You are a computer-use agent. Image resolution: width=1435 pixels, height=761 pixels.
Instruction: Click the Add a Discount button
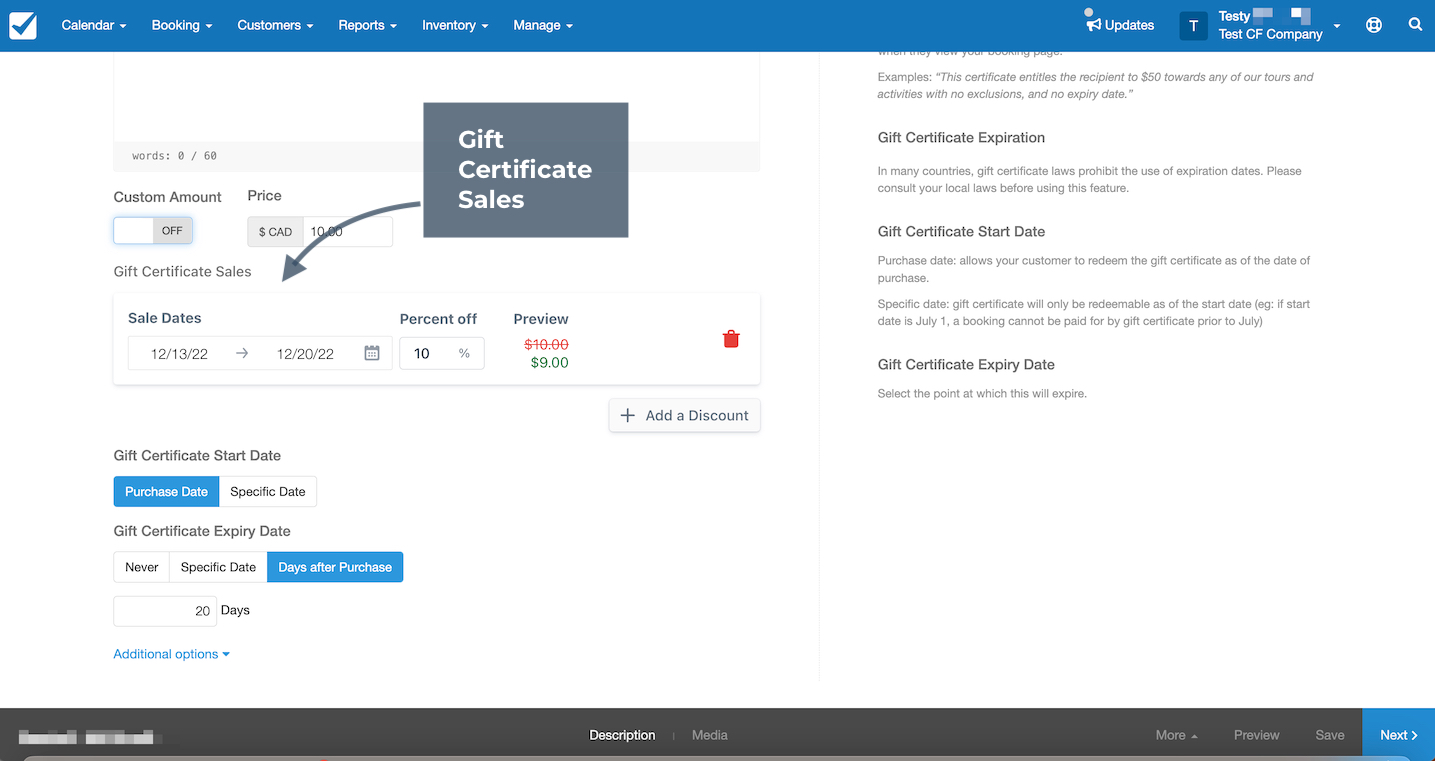point(685,416)
